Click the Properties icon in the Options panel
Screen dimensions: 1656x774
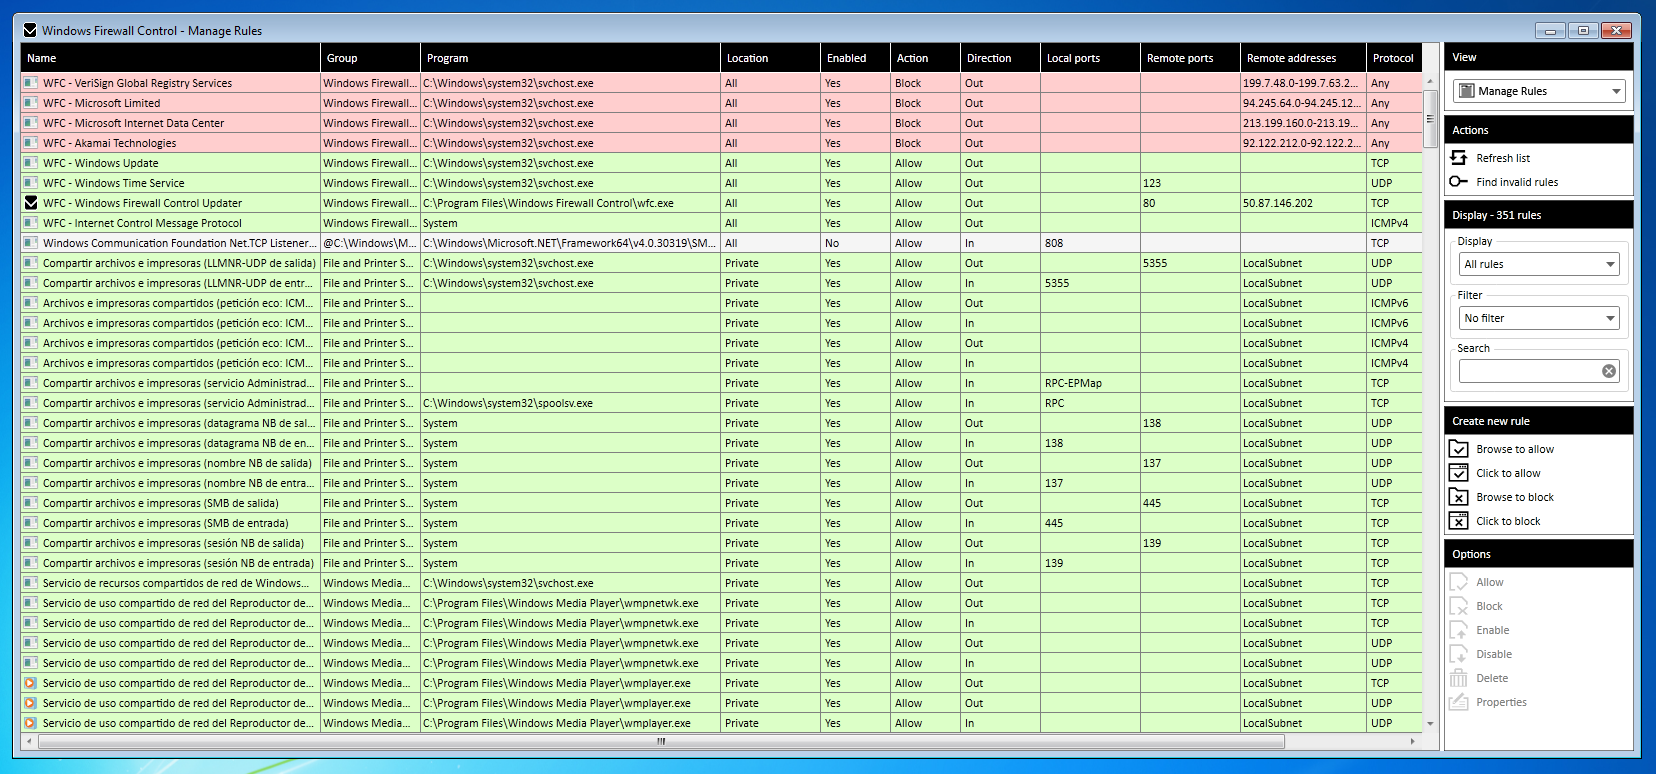(1459, 702)
